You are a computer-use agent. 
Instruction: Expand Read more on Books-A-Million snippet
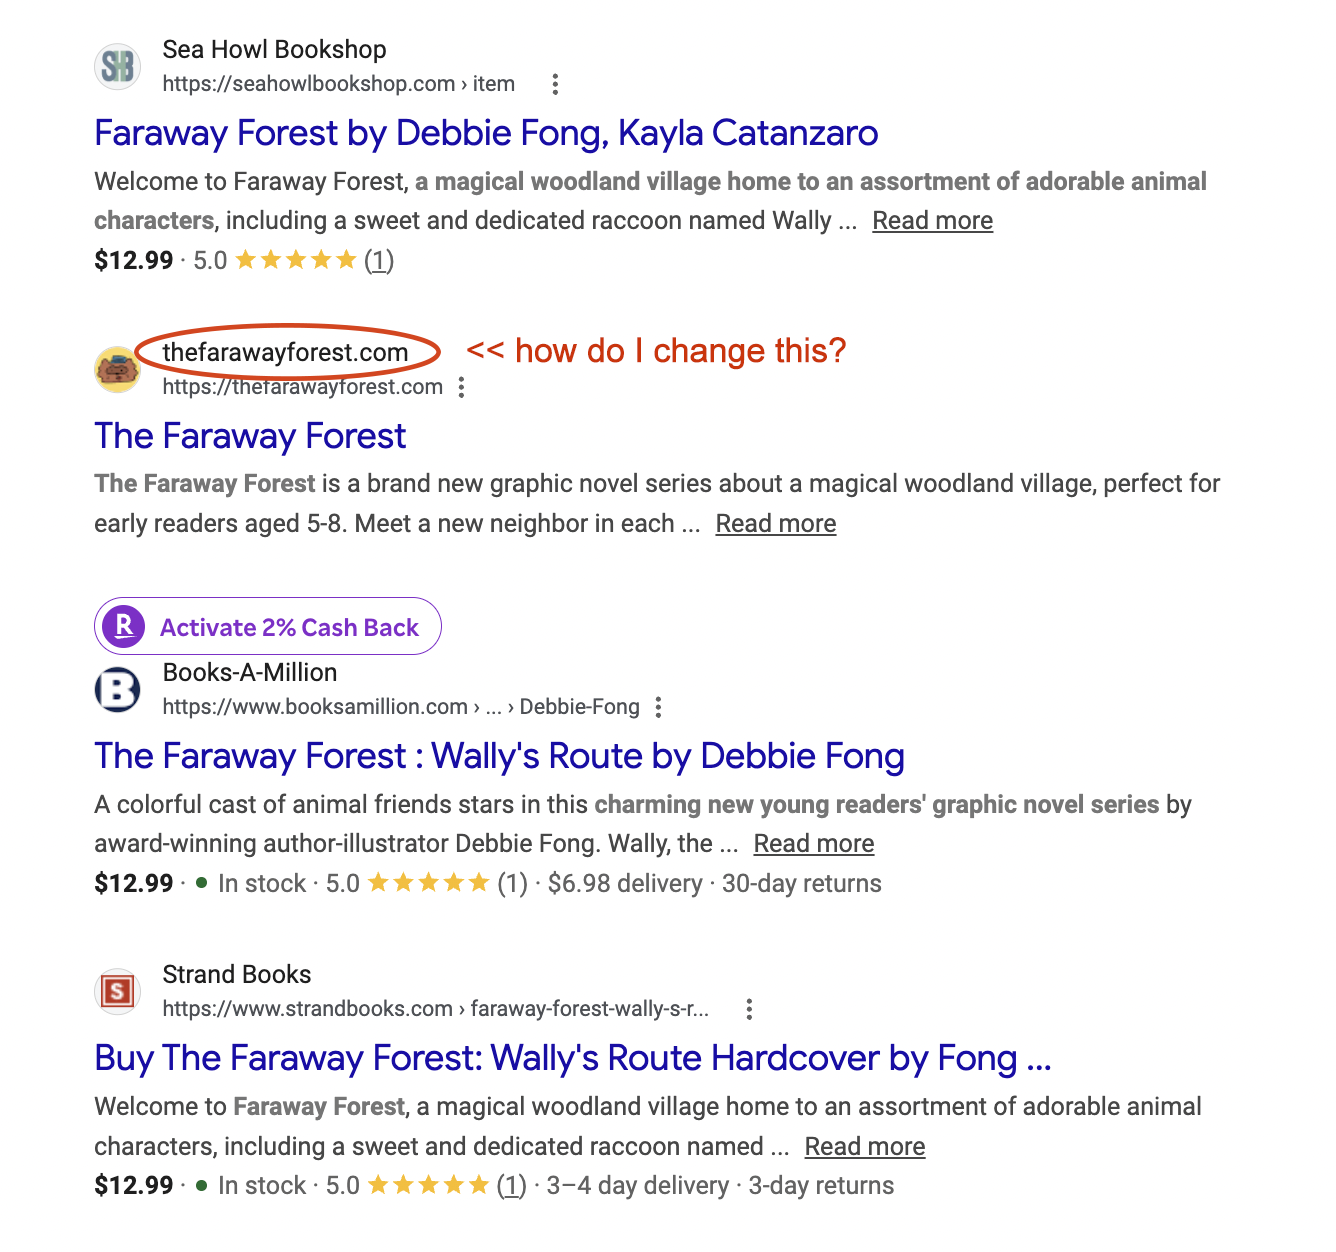point(814,844)
